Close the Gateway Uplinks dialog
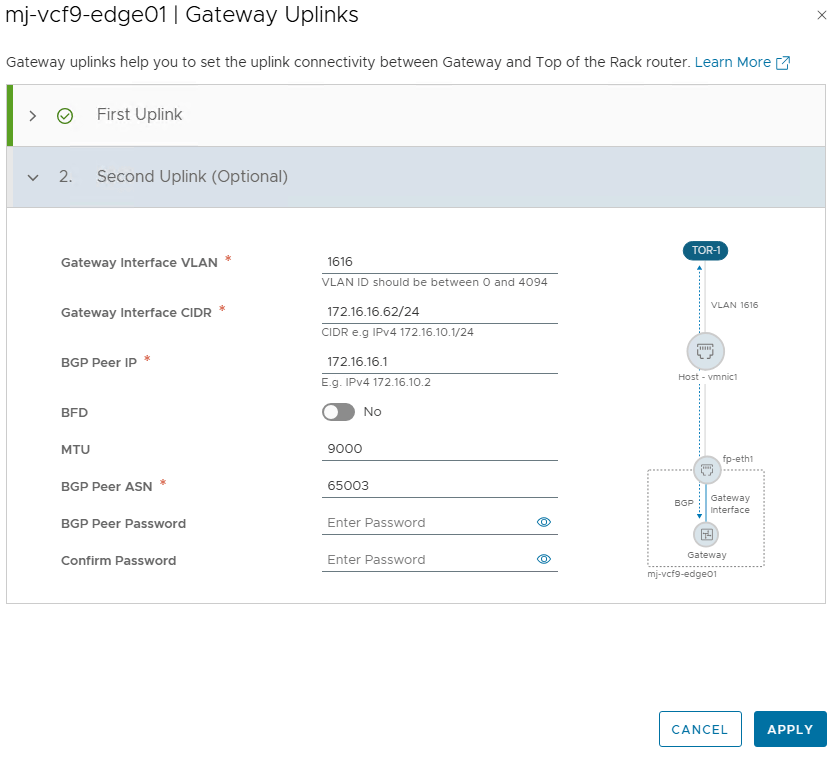The image size is (840, 757). click(x=821, y=15)
